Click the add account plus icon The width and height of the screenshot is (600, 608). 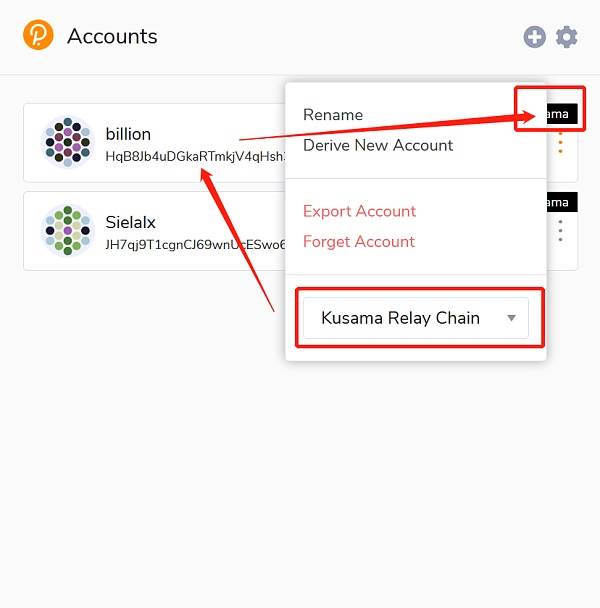point(534,37)
